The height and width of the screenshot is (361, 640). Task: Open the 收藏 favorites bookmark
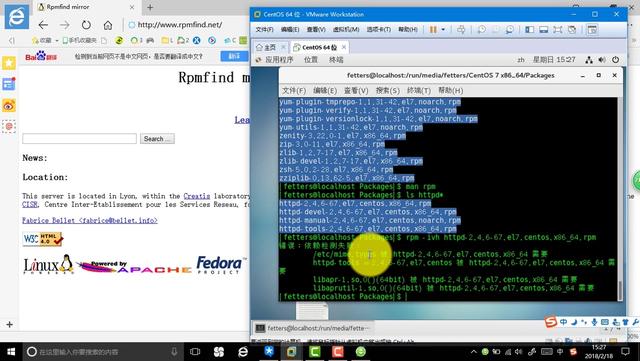(x=42, y=40)
